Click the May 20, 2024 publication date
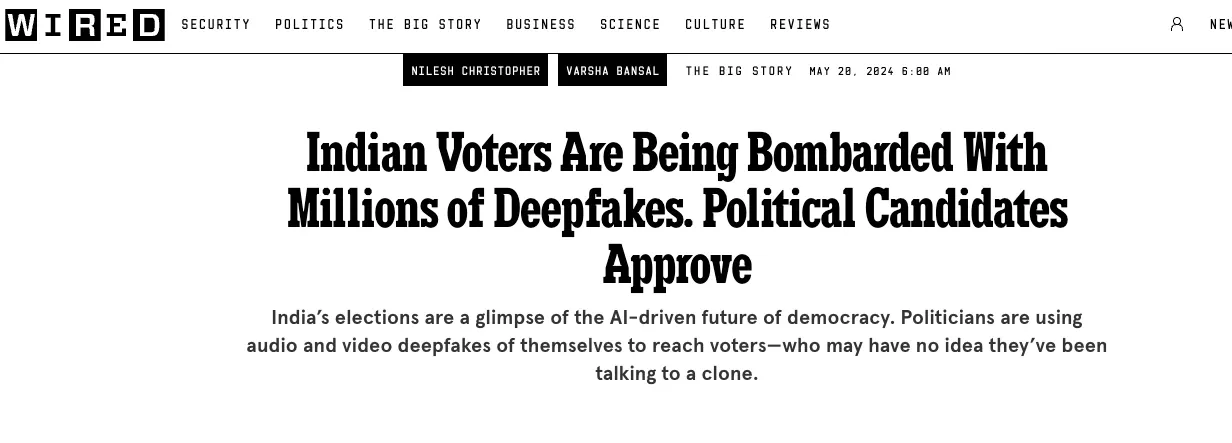Screen dimensions: 1232x443 [880, 71]
